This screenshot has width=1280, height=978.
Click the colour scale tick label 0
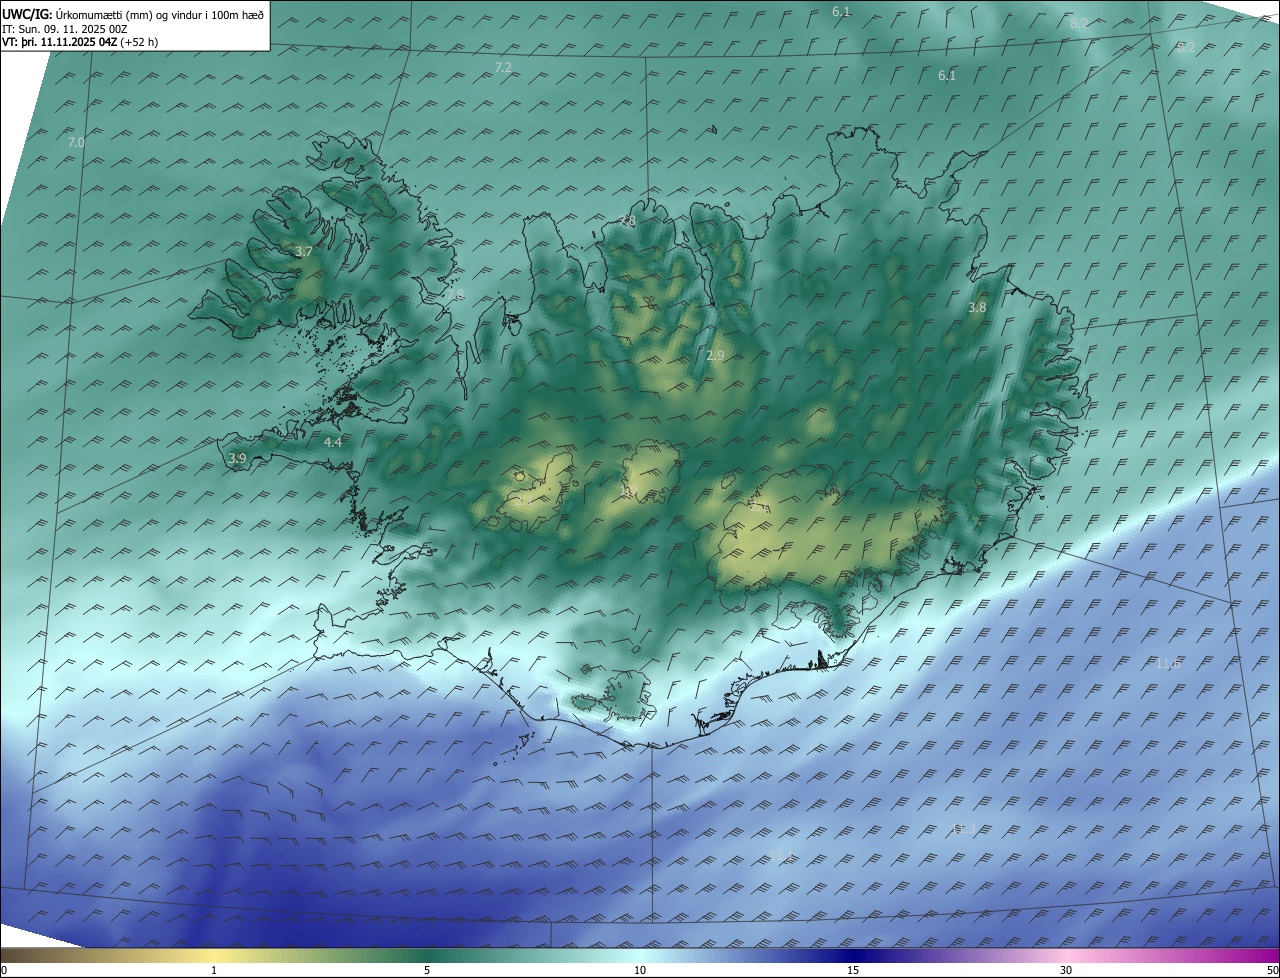[x=4, y=970]
